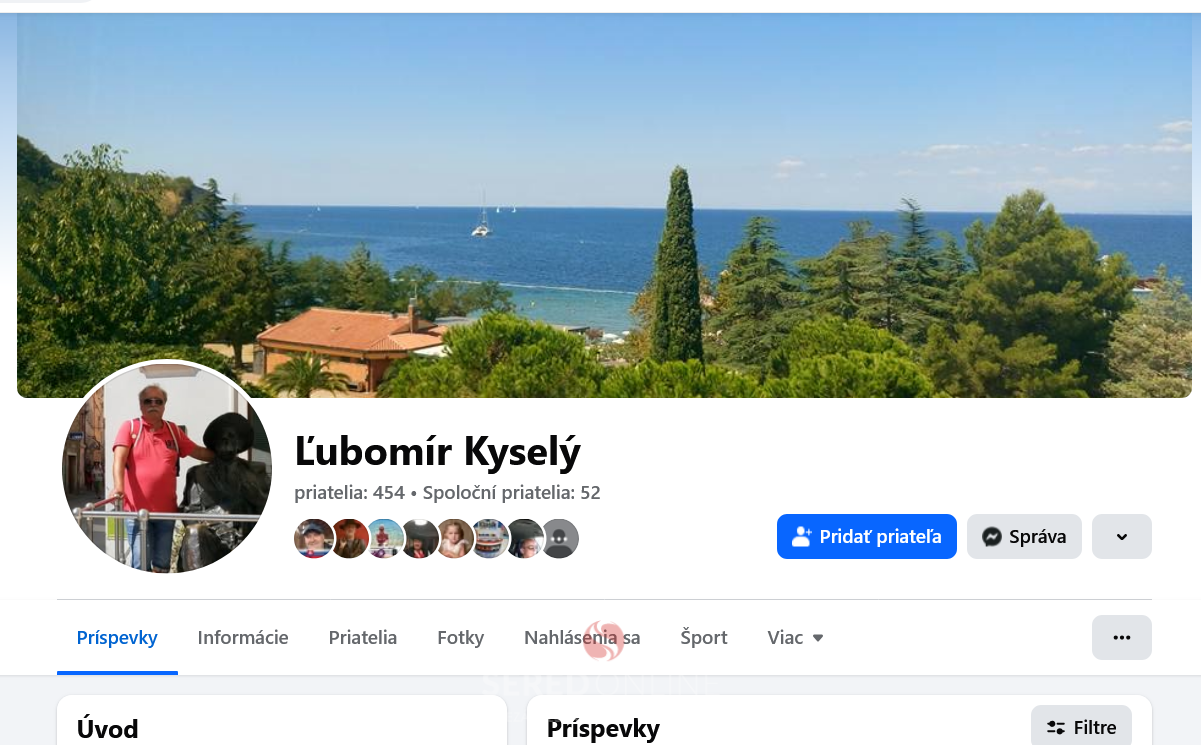1201x745 pixels.
Task: Open the Priatelia tab
Action: pos(363,637)
